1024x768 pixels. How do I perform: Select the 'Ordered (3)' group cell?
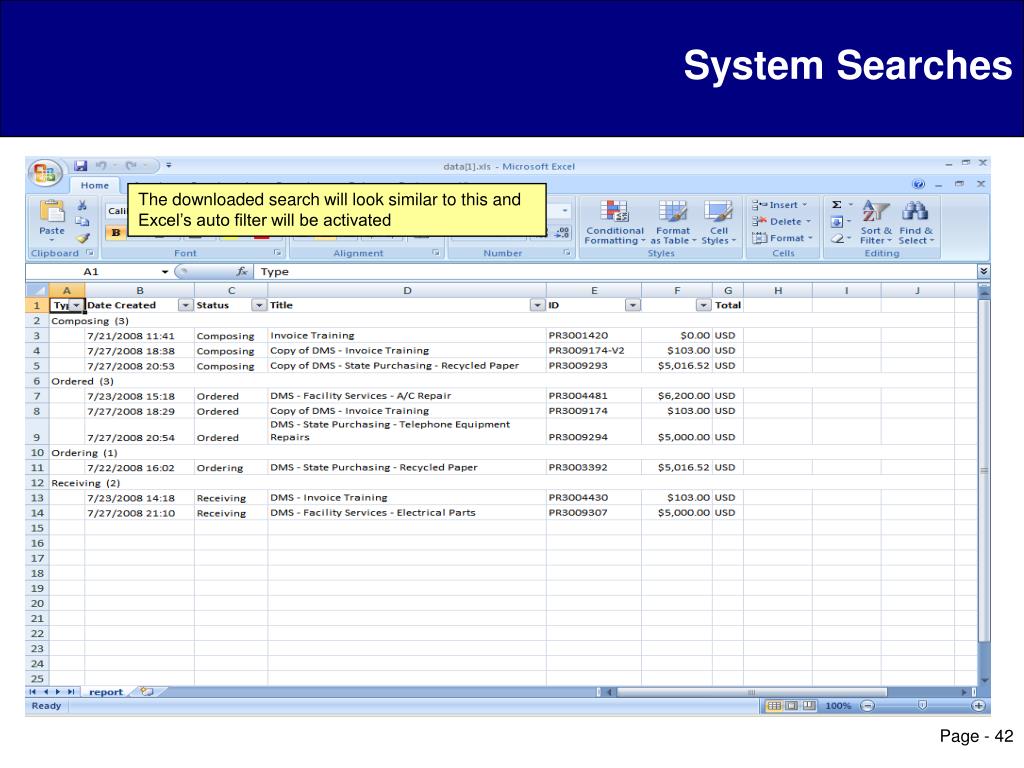(x=82, y=381)
